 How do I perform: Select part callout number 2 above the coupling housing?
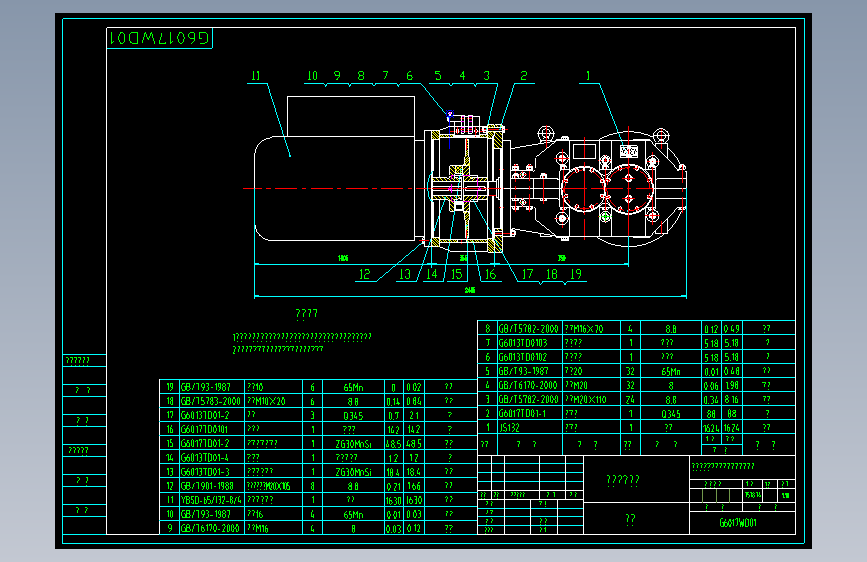[524, 75]
